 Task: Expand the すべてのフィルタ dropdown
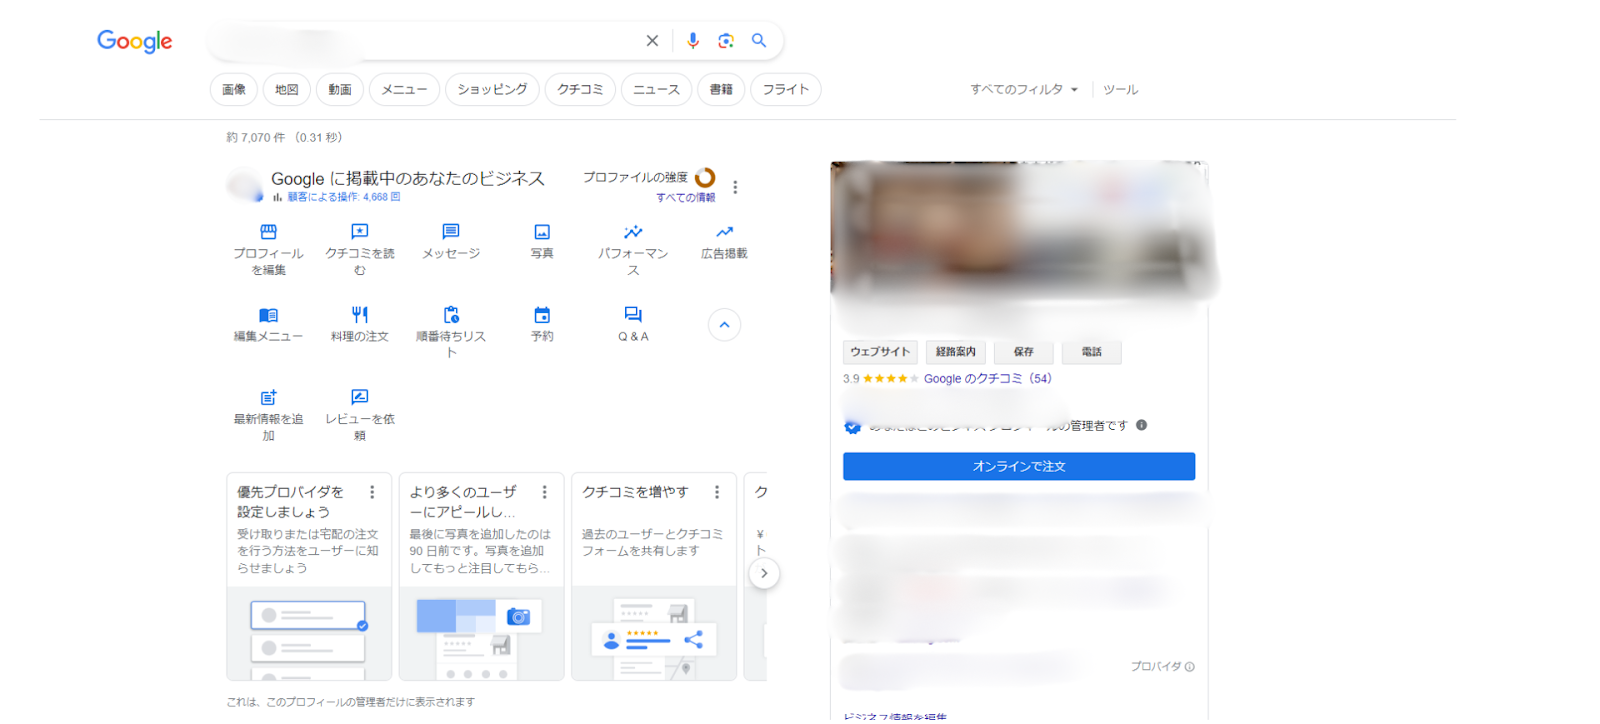coord(1024,90)
